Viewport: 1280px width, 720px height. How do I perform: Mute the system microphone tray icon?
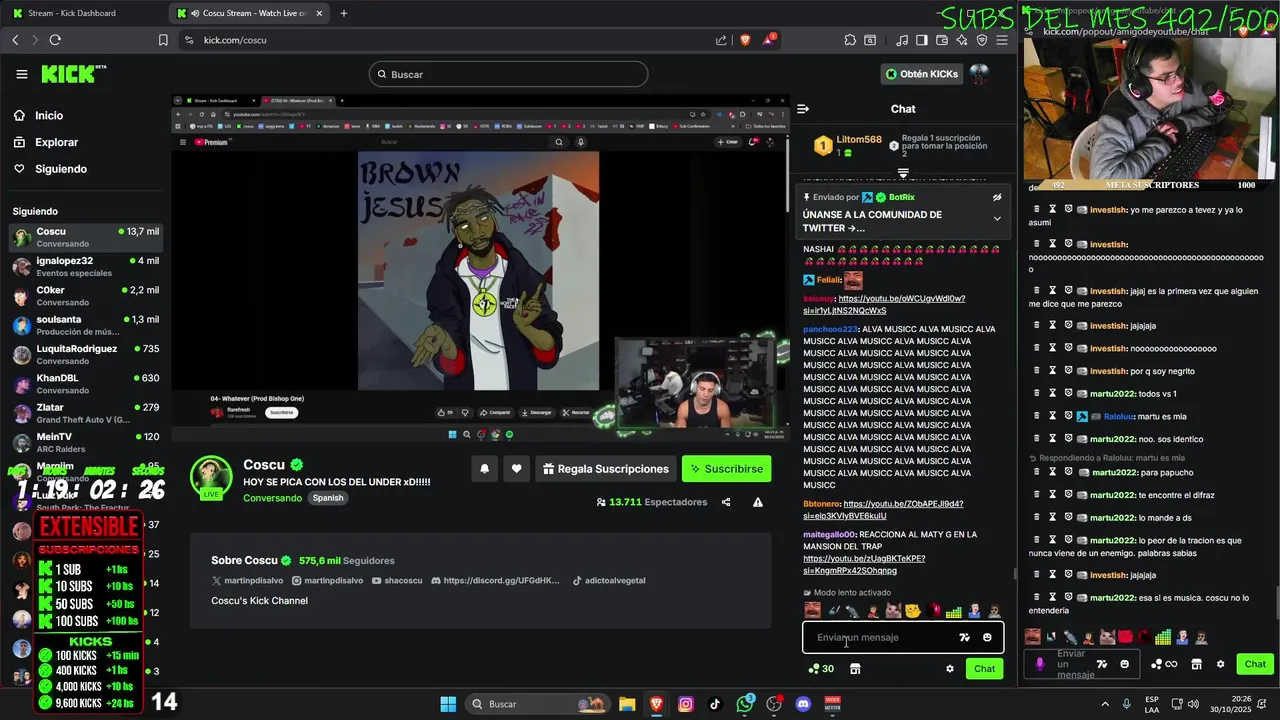point(1127,704)
